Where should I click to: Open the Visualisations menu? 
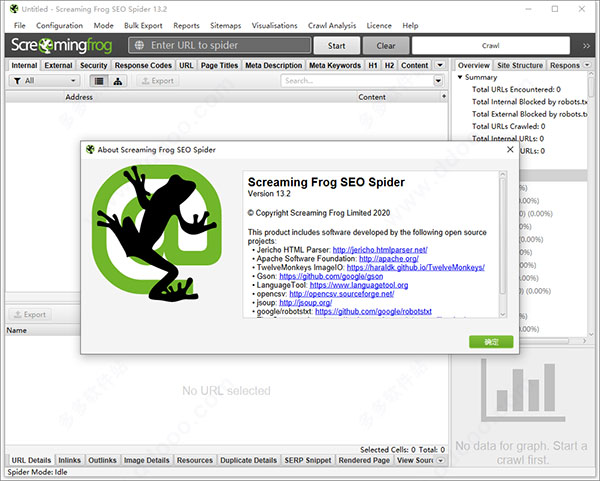(274, 26)
